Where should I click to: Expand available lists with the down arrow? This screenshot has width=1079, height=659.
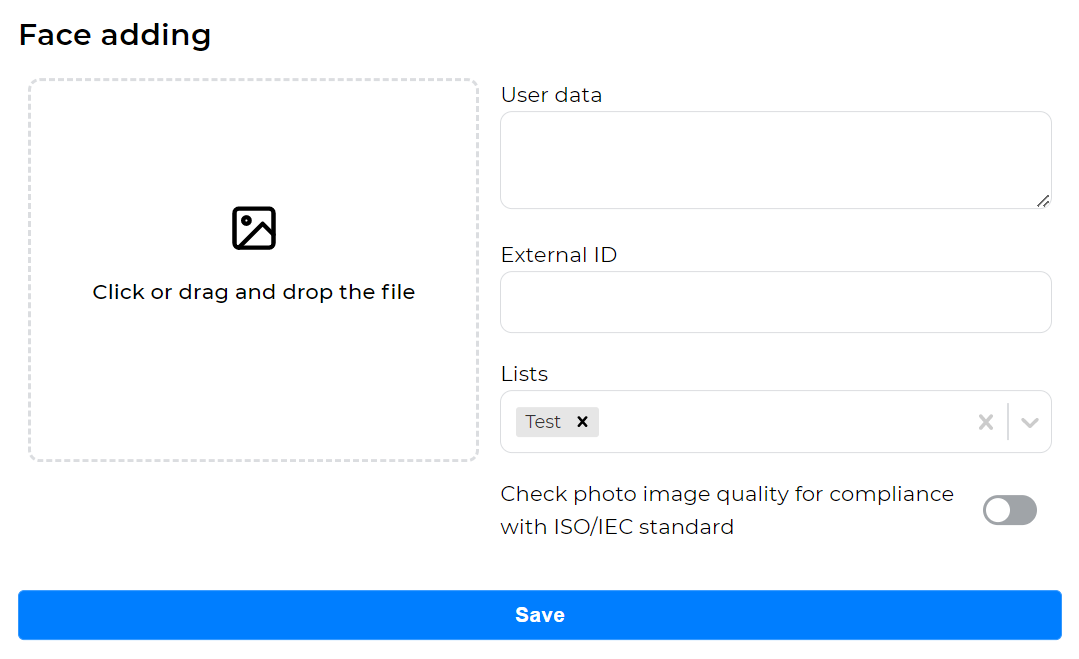(1030, 421)
